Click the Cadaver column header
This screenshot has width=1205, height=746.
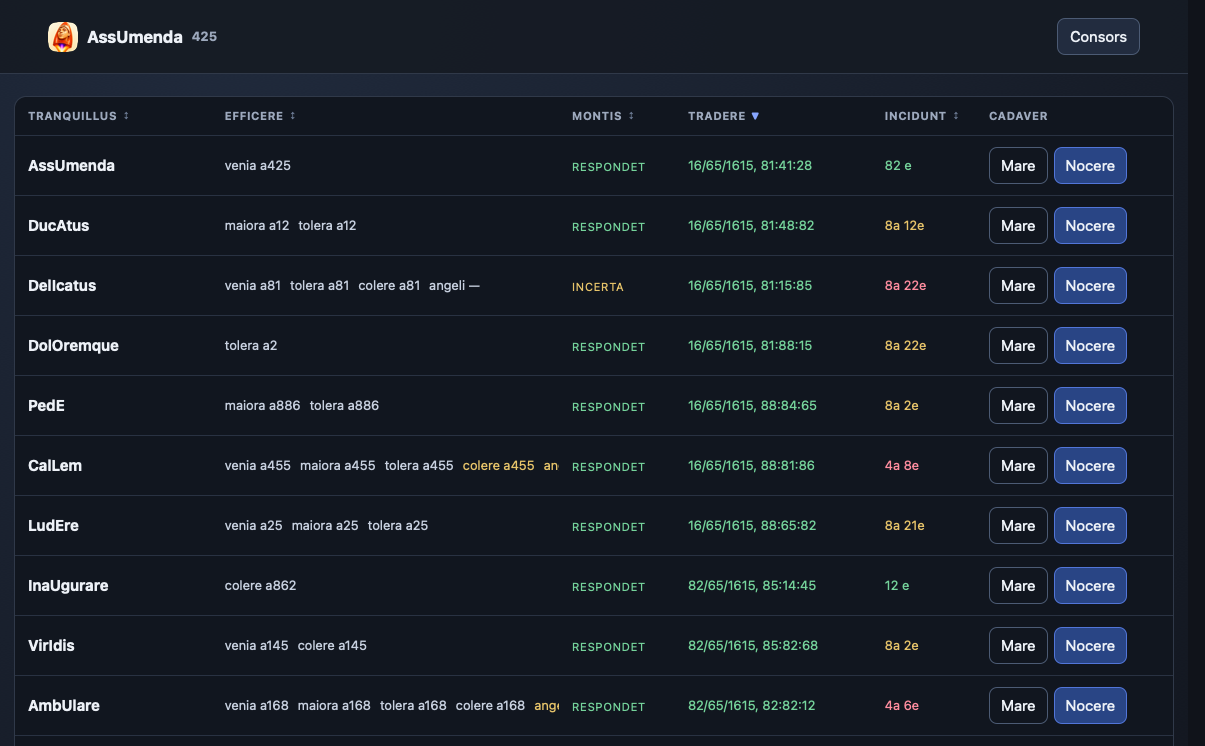click(1018, 116)
